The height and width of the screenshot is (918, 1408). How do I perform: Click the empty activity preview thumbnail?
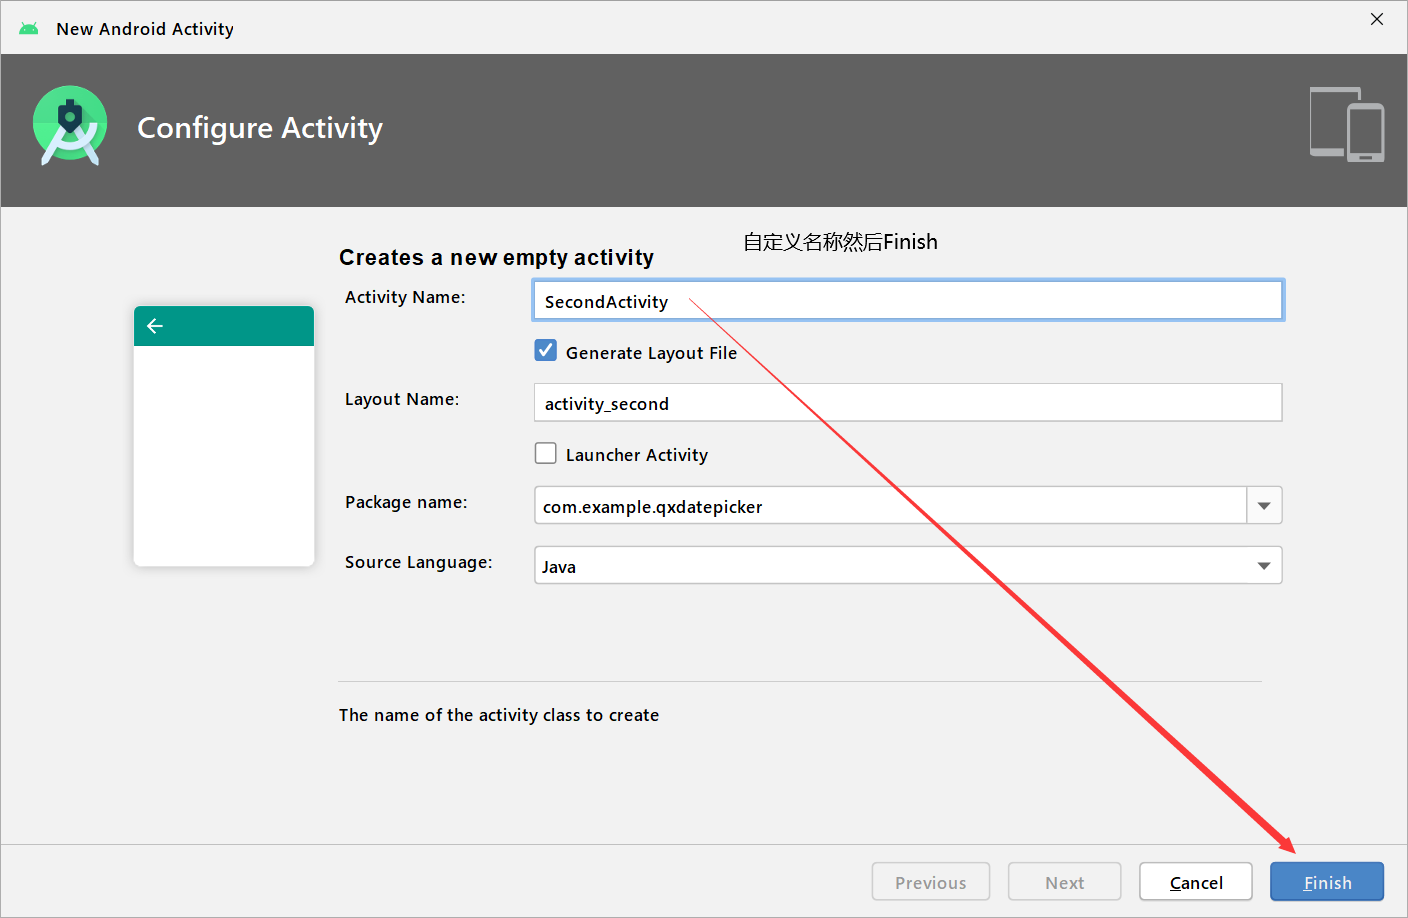224,436
